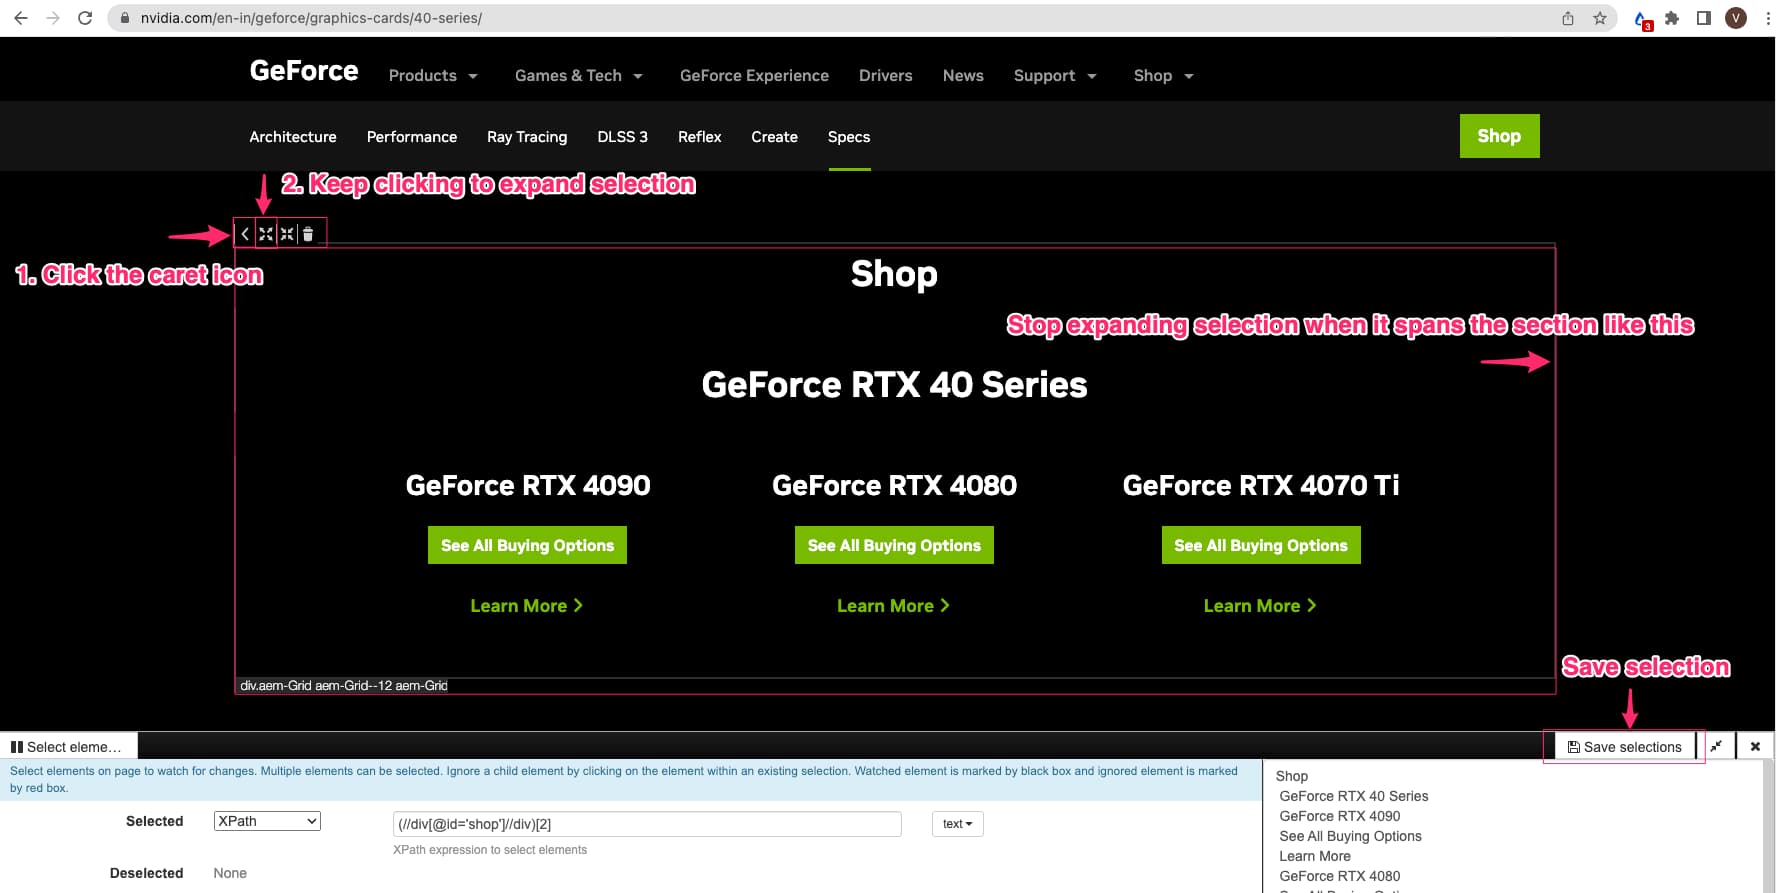Pause element selection via Select elements button
Screen dimensions: 1776x893
tap(67, 747)
